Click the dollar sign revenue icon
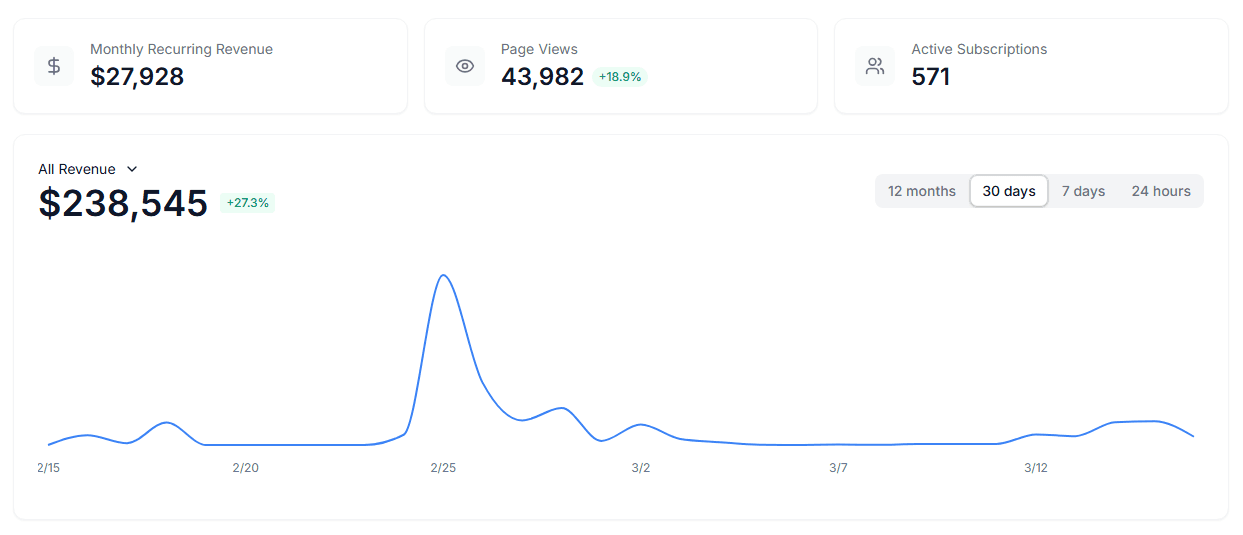1243x535 pixels. (54, 66)
